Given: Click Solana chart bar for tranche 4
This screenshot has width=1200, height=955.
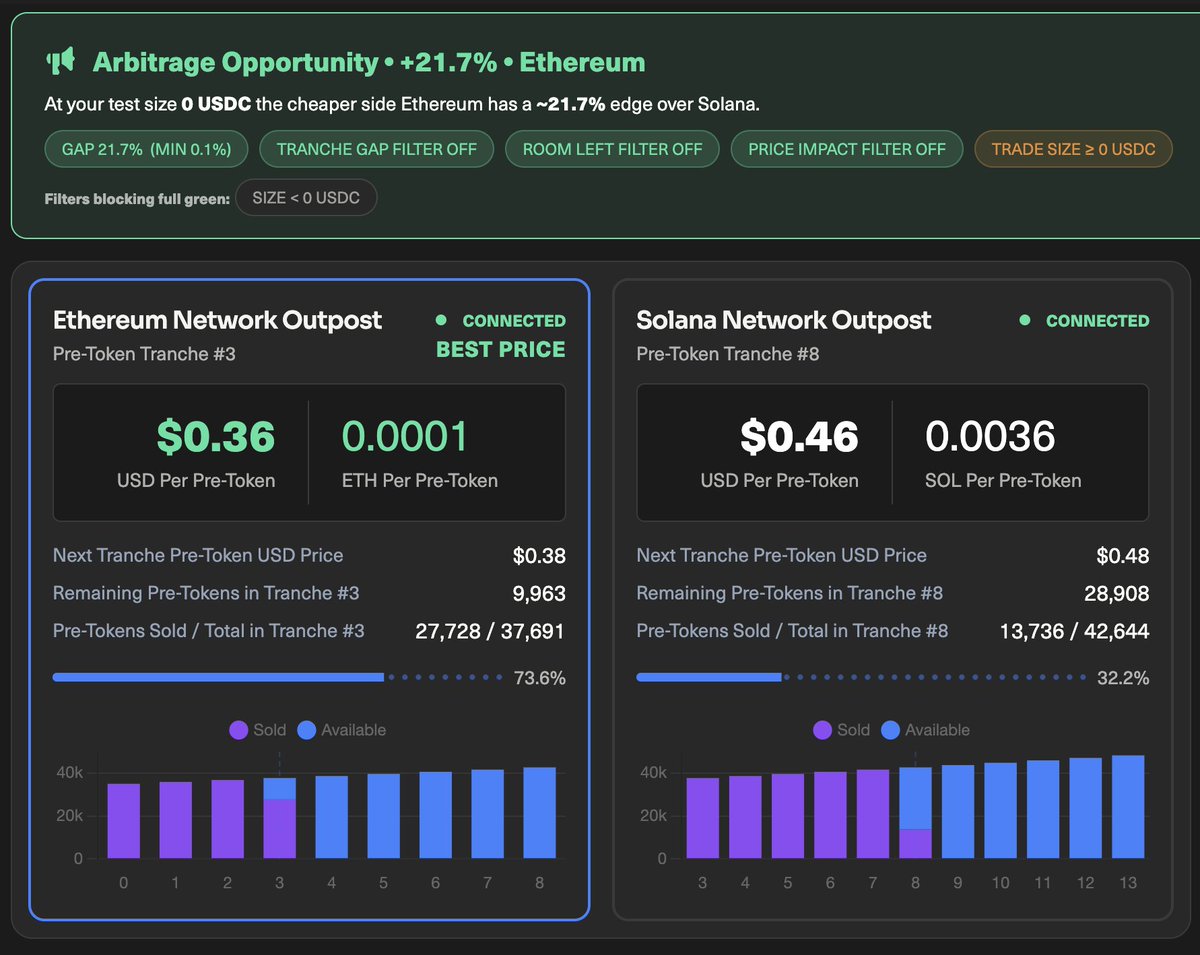Looking at the screenshot, I should tap(745, 817).
